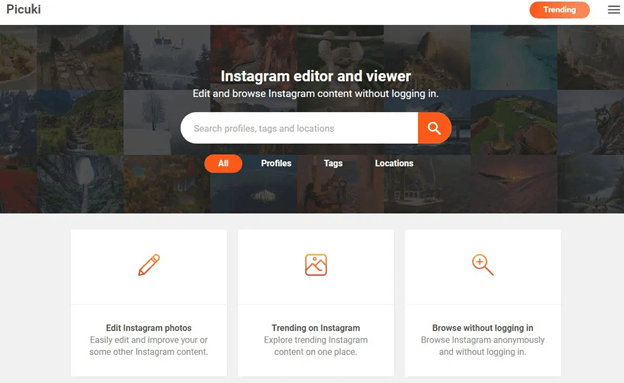Select the Tags search filter
Image resolution: width=624 pixels, height=383 pixels.
point(333,163)
